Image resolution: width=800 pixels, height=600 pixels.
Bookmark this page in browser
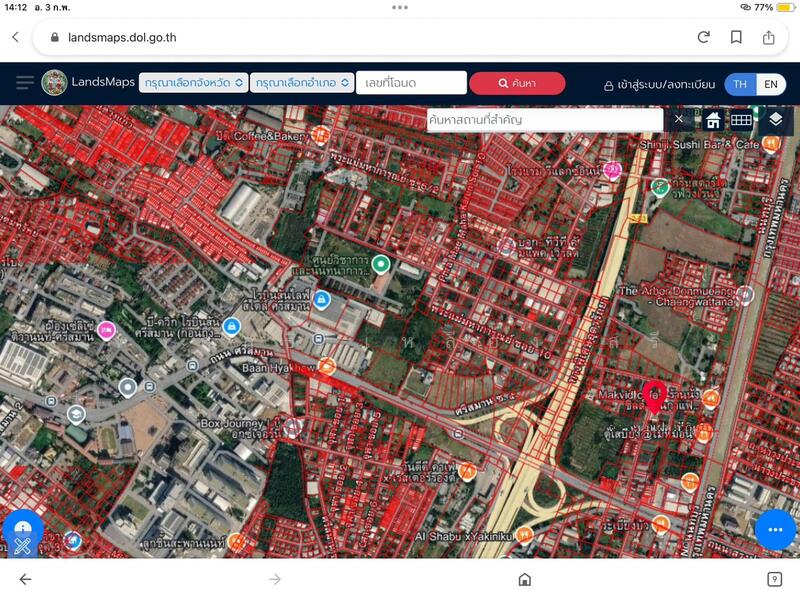736,37
